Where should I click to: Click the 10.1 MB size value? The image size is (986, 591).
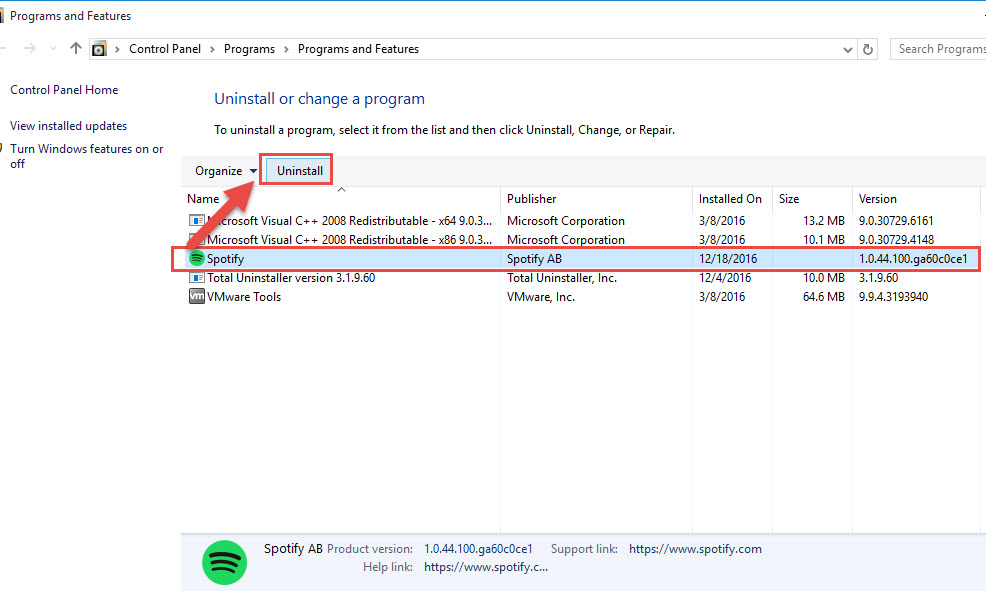(x=824, y=240)
